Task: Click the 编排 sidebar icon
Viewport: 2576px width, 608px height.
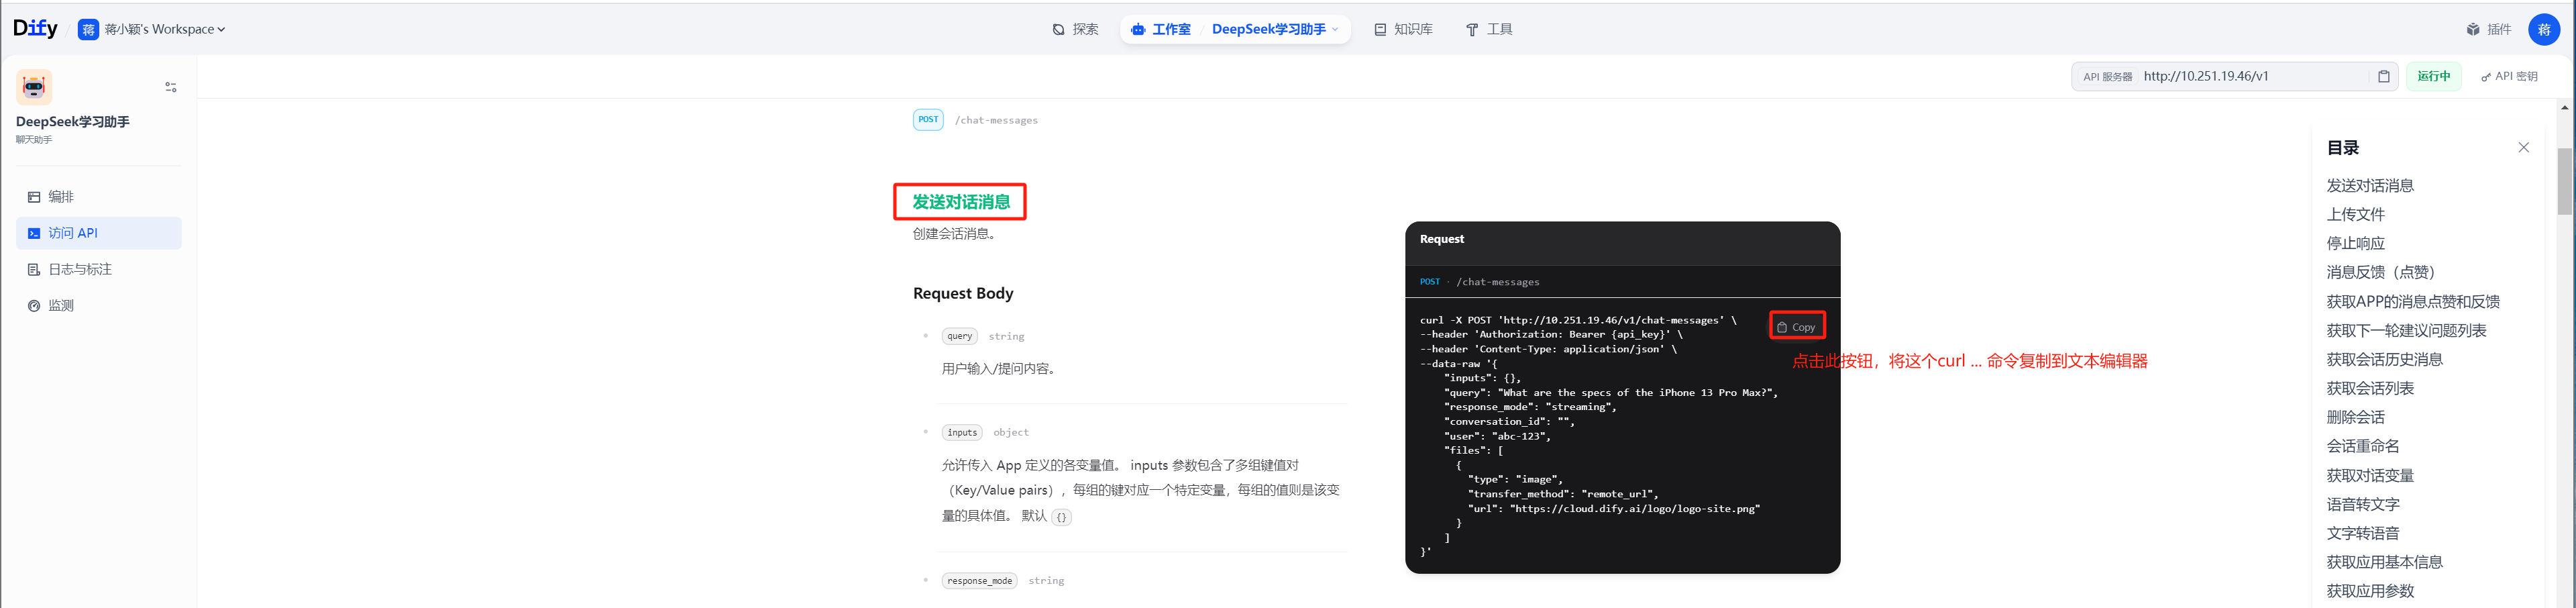Action: [34, 197]
